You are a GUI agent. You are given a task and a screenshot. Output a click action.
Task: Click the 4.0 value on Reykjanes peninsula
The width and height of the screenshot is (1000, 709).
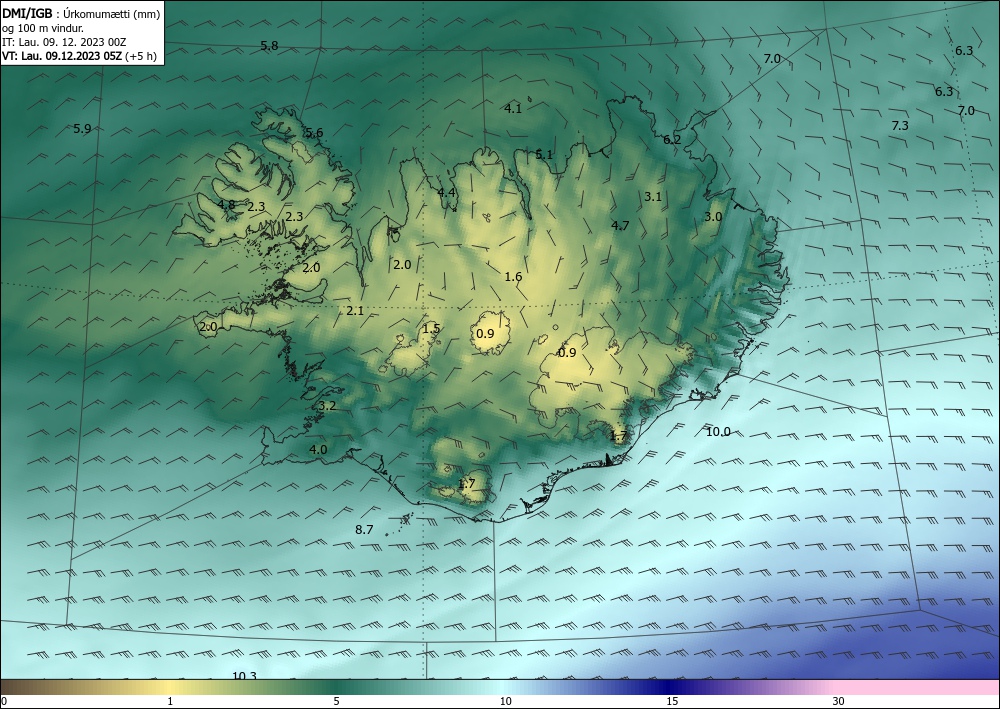click(x=318, y=450)
